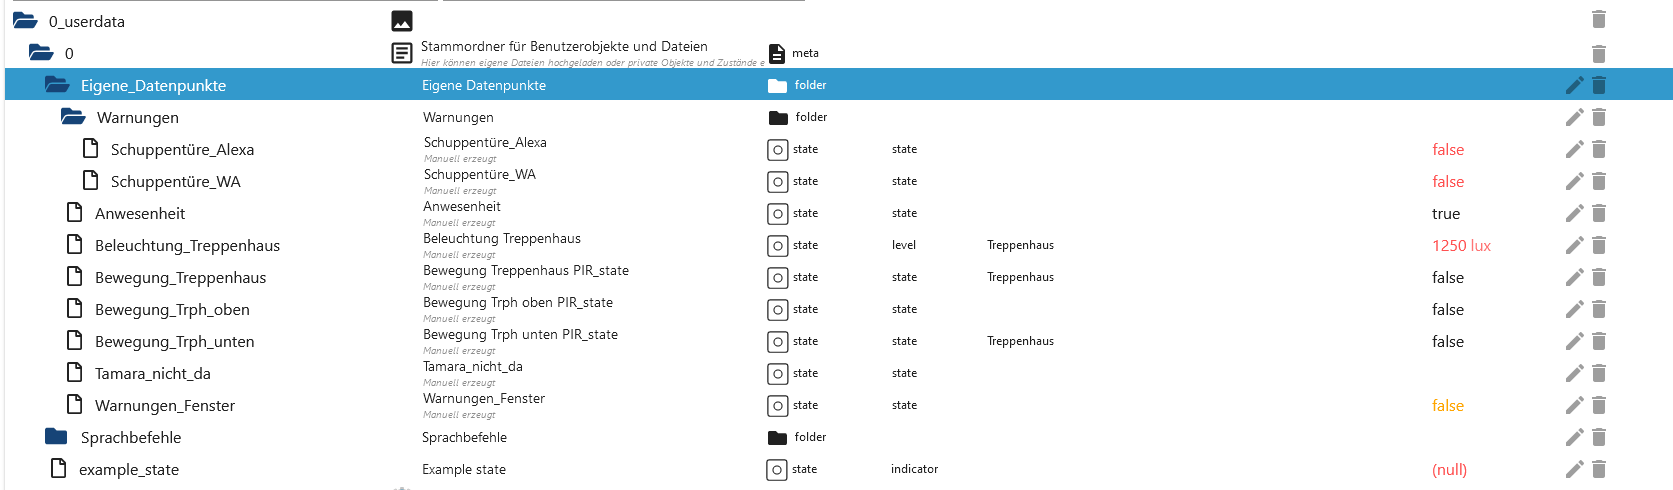Click the 1250 lux value

click(1461, 246)
